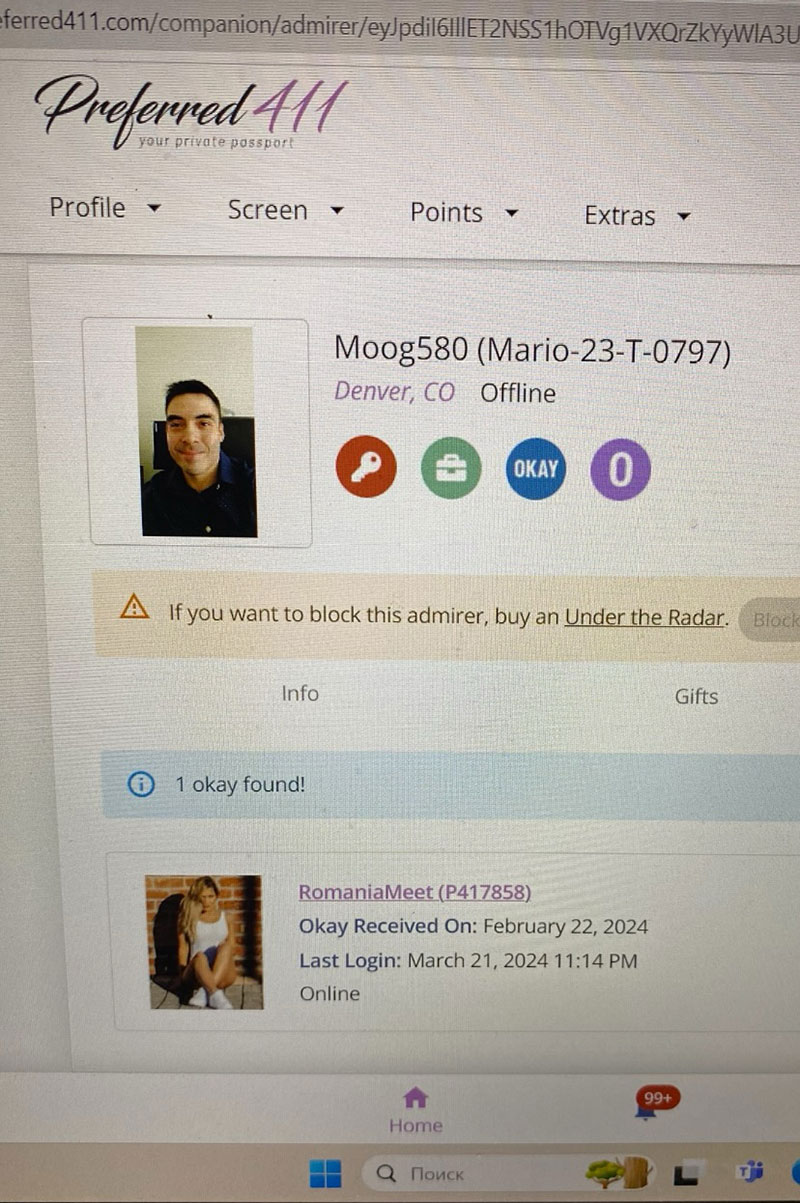Expand the Points dropdown menu
The height and width of the screenshot is (1203, 800).
pyautogui.click(x=465, y=213)
